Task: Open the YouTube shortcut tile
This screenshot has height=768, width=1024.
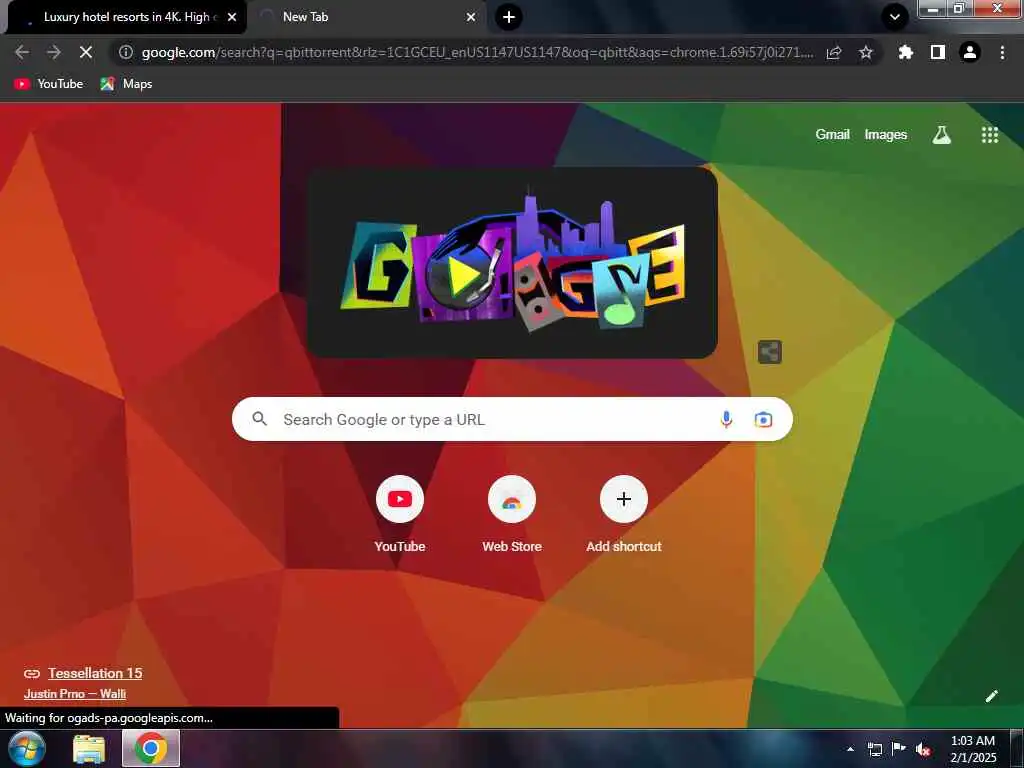Action: pyautogui.click(x=400, y=515)
